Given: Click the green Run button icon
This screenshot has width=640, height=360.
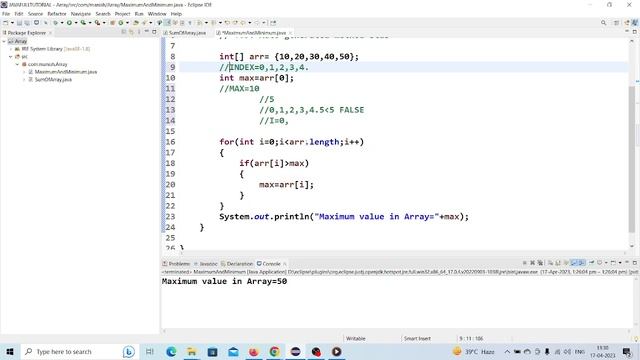Looking at the screenshot, I should tap(69, 23).
